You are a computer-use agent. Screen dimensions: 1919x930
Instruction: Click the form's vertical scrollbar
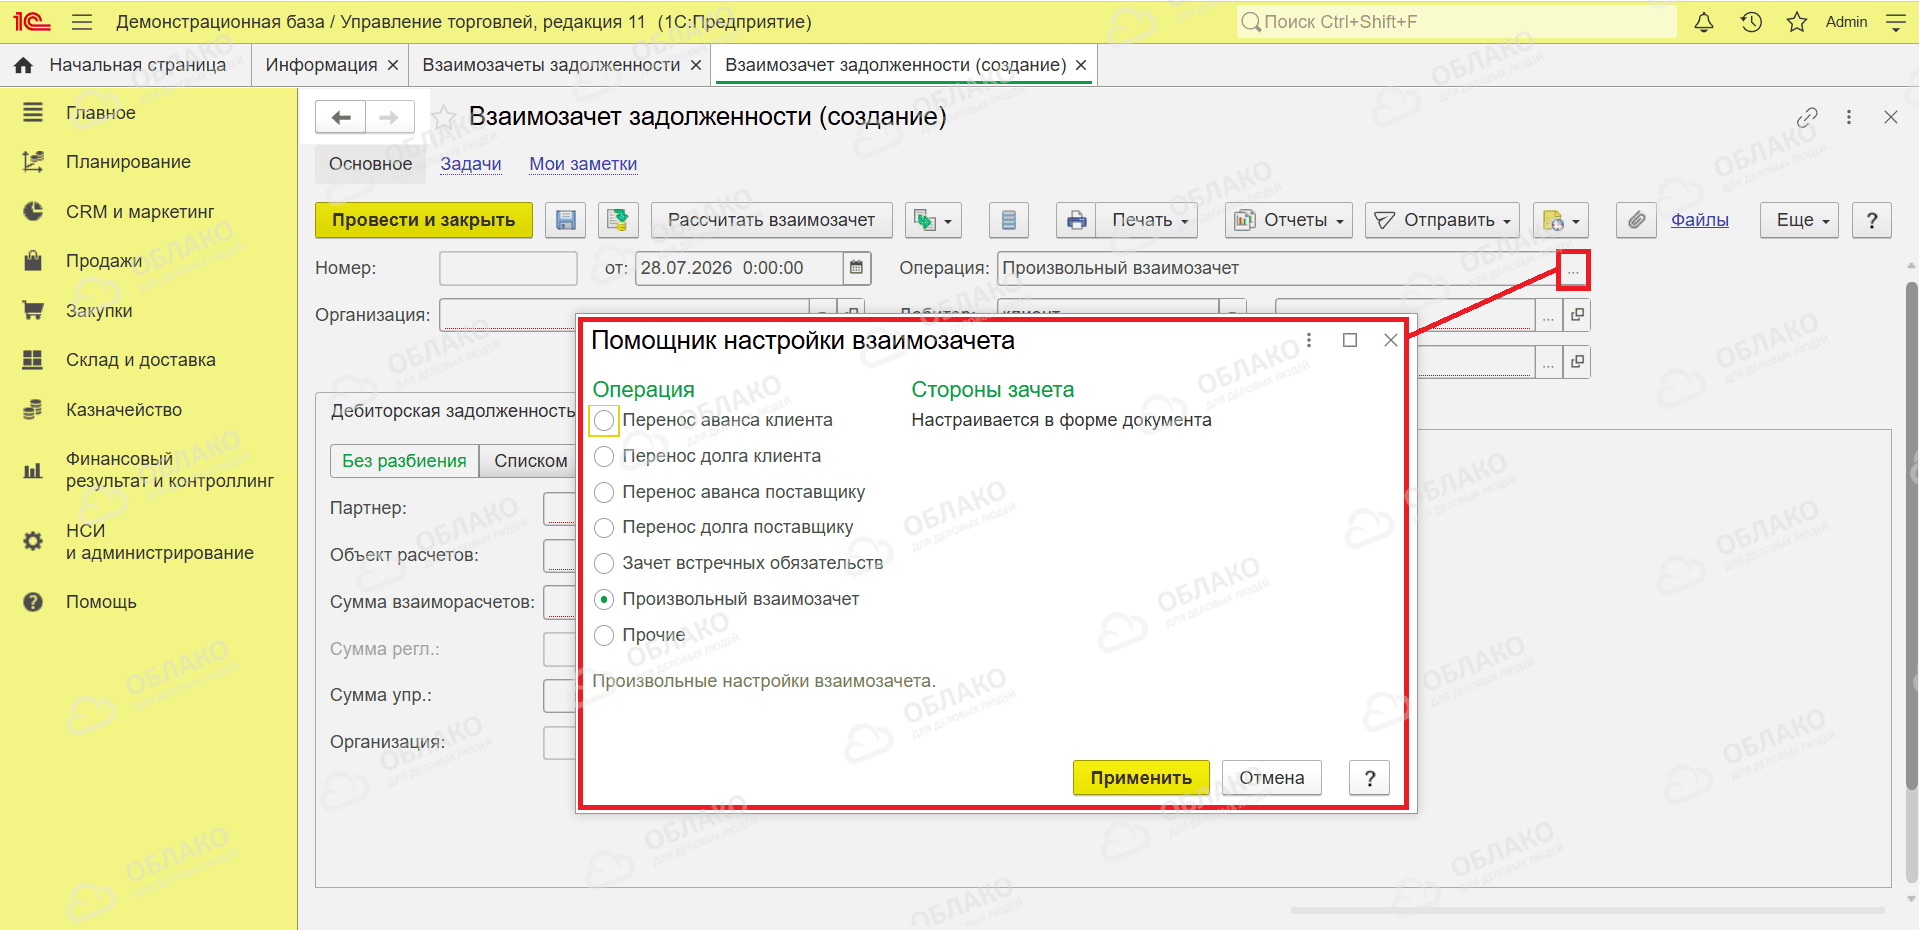click(1911, 535)
